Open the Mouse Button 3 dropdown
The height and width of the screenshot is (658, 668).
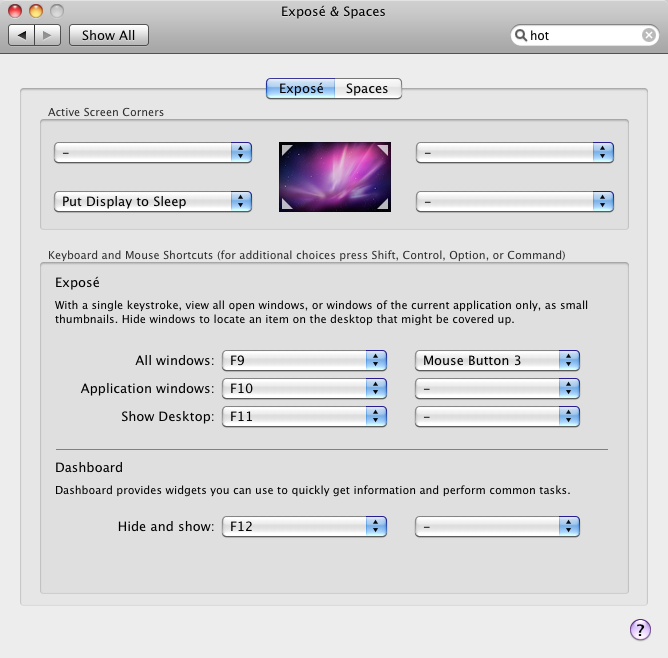tap(497, 360)
